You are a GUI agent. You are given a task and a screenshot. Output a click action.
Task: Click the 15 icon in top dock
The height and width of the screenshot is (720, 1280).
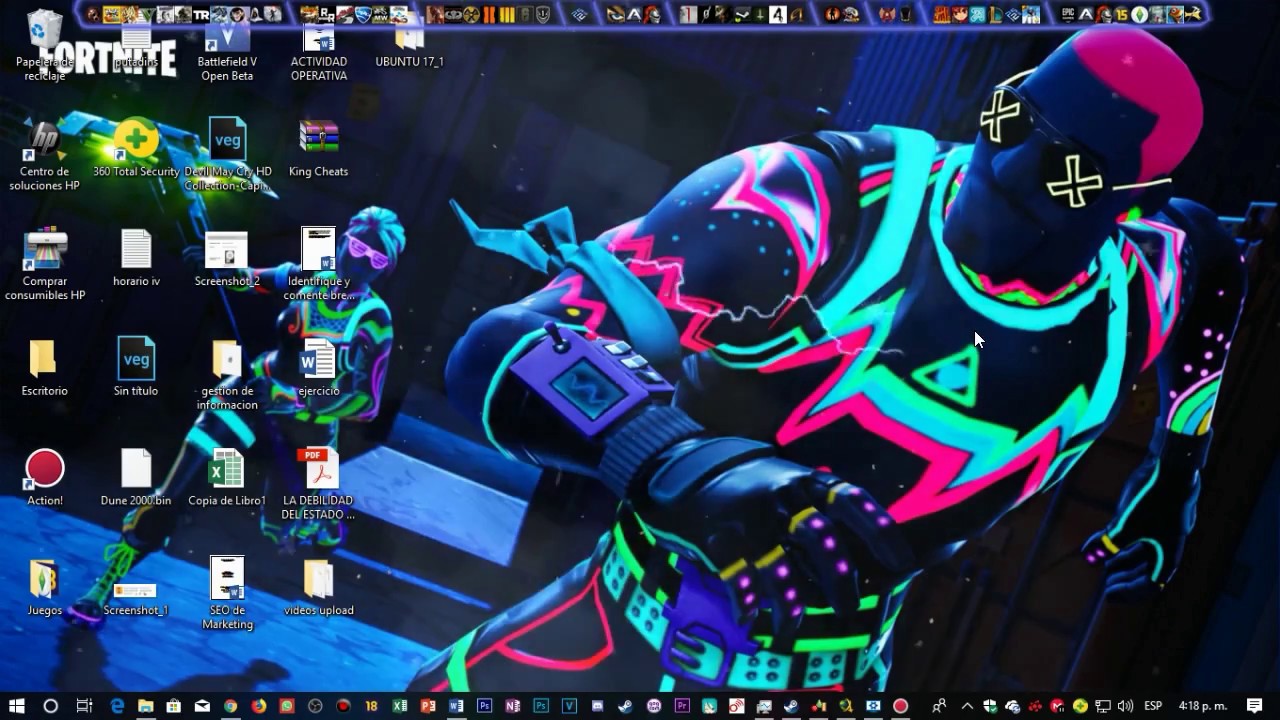[1122, 14]
